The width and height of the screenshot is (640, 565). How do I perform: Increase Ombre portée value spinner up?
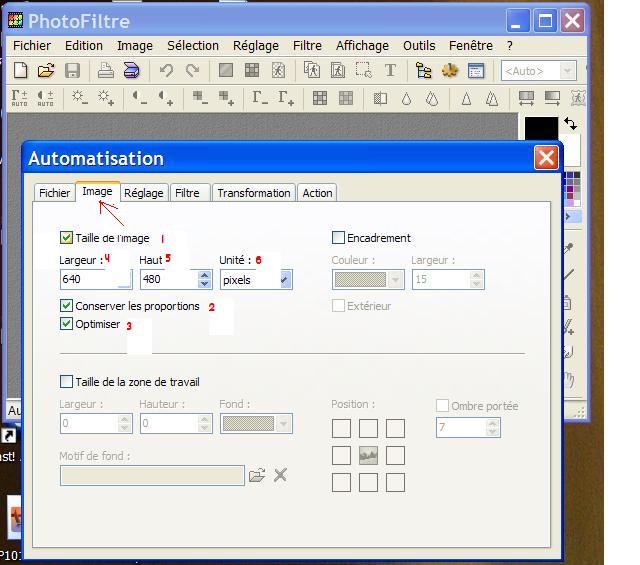coord(493,423)
